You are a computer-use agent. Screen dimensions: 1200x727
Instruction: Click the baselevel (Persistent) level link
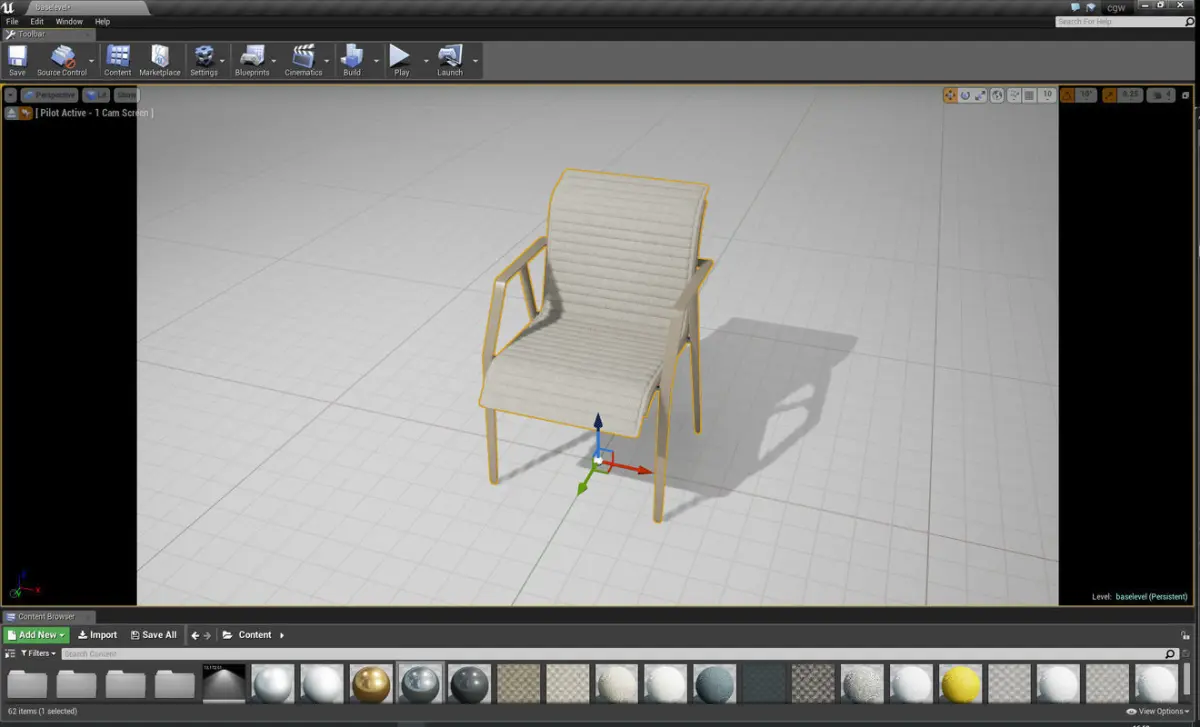tap(1150, 596)
